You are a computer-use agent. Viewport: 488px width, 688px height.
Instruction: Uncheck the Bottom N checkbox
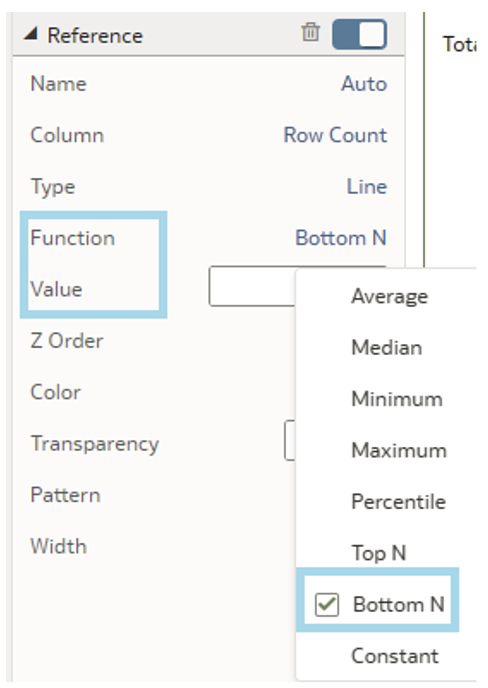coord(327,604)
